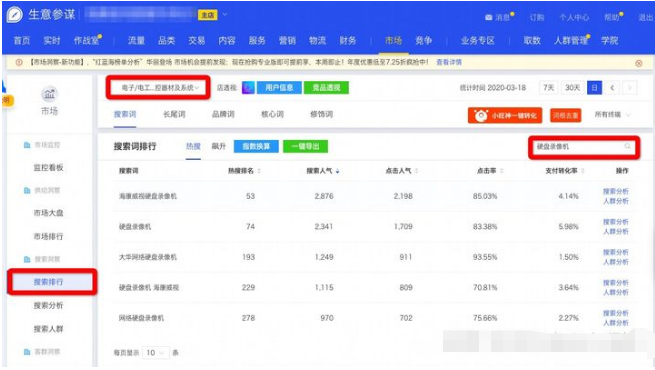Close the yellow announcement banner
Image resolution: width=655 pixels, height=370 pixels.
(x=639, y=63)
